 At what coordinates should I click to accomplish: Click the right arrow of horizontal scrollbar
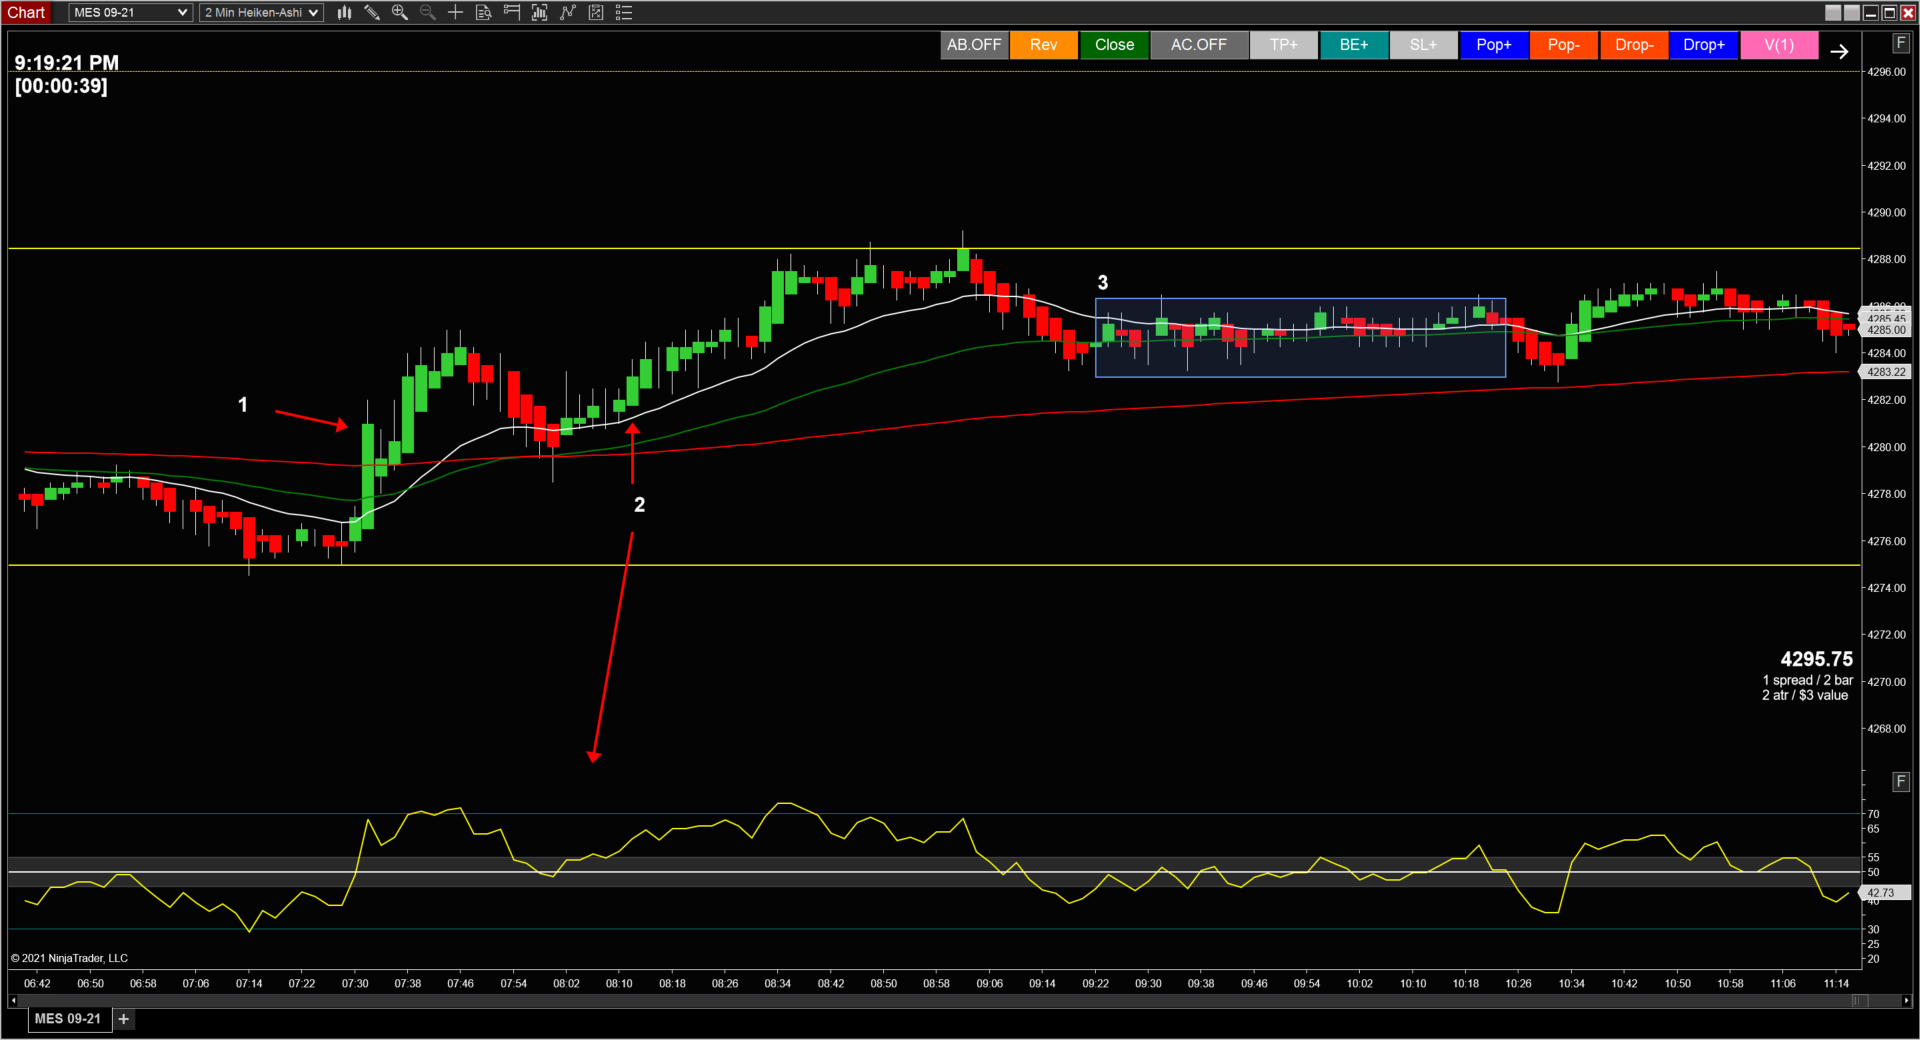1907,1000
